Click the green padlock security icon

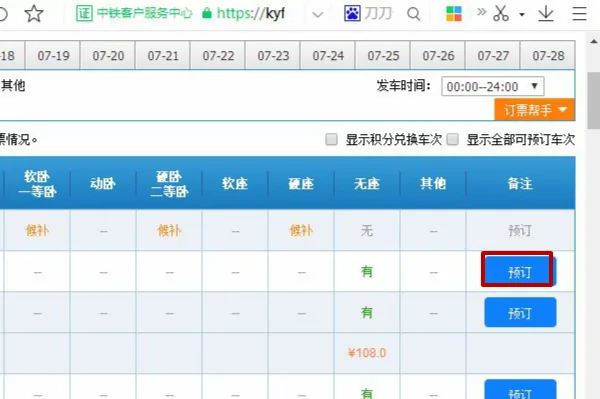207,14
